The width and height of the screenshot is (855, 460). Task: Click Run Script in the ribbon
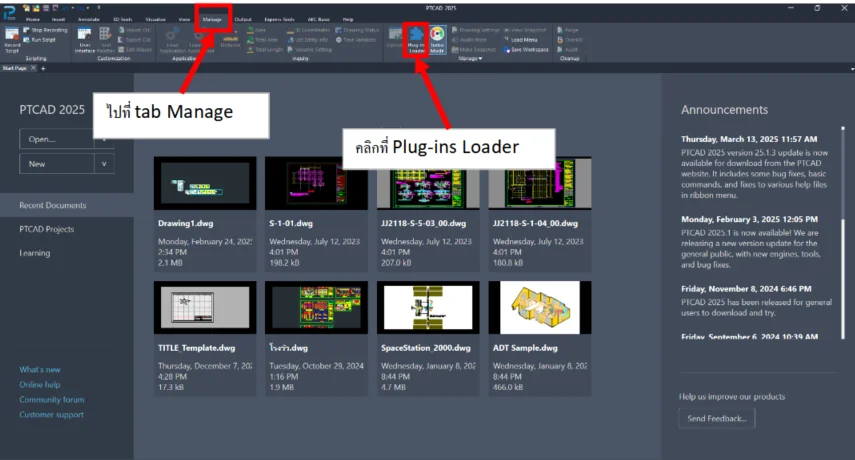[40, 40]
